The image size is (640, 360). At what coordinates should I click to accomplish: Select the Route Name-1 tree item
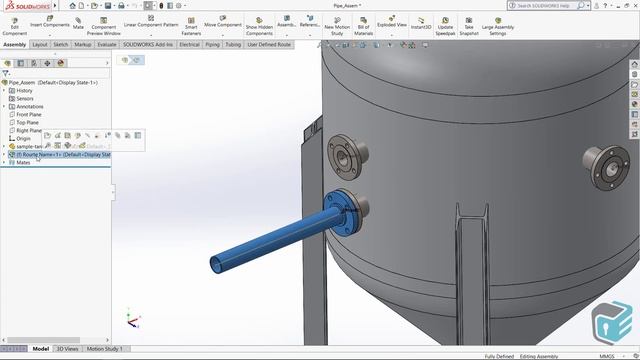60,155
